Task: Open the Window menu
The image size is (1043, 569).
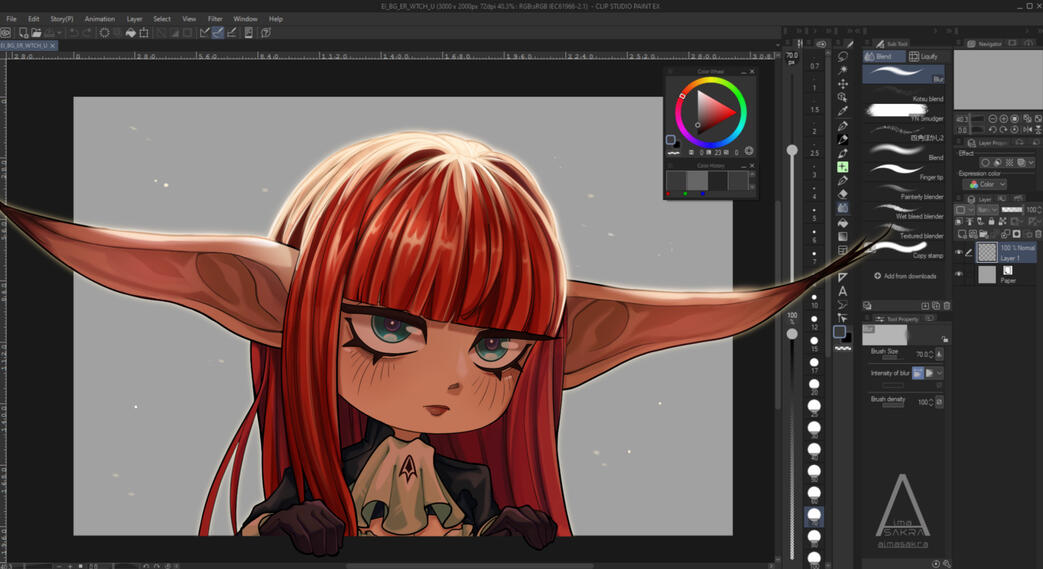Action: pos(245,19)
